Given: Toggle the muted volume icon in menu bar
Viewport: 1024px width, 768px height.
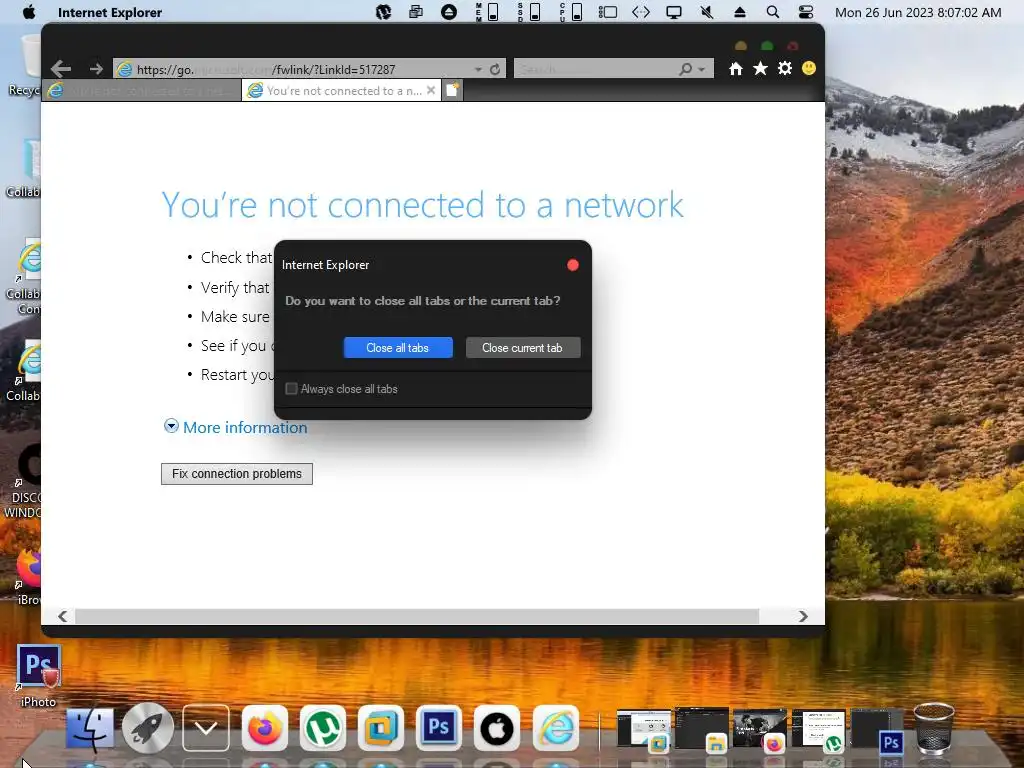Looking at the screenshot, I should 707,12.
